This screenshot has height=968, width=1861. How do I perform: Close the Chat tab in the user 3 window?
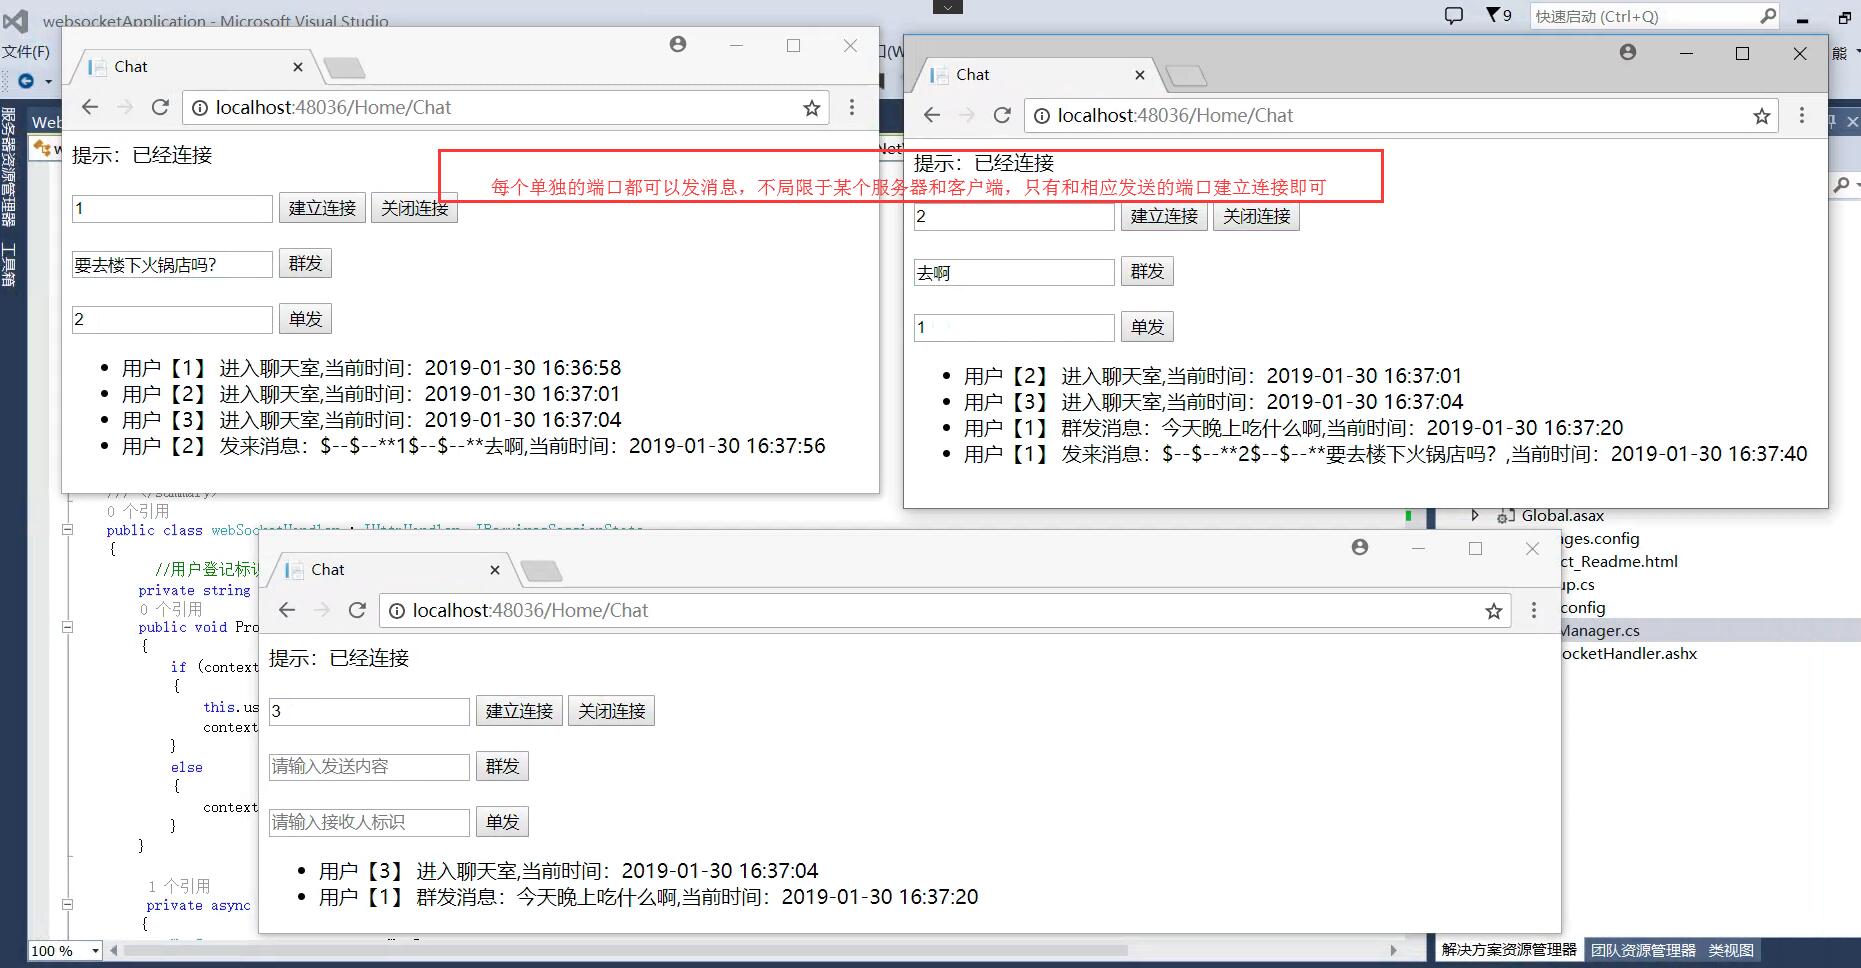495,570
